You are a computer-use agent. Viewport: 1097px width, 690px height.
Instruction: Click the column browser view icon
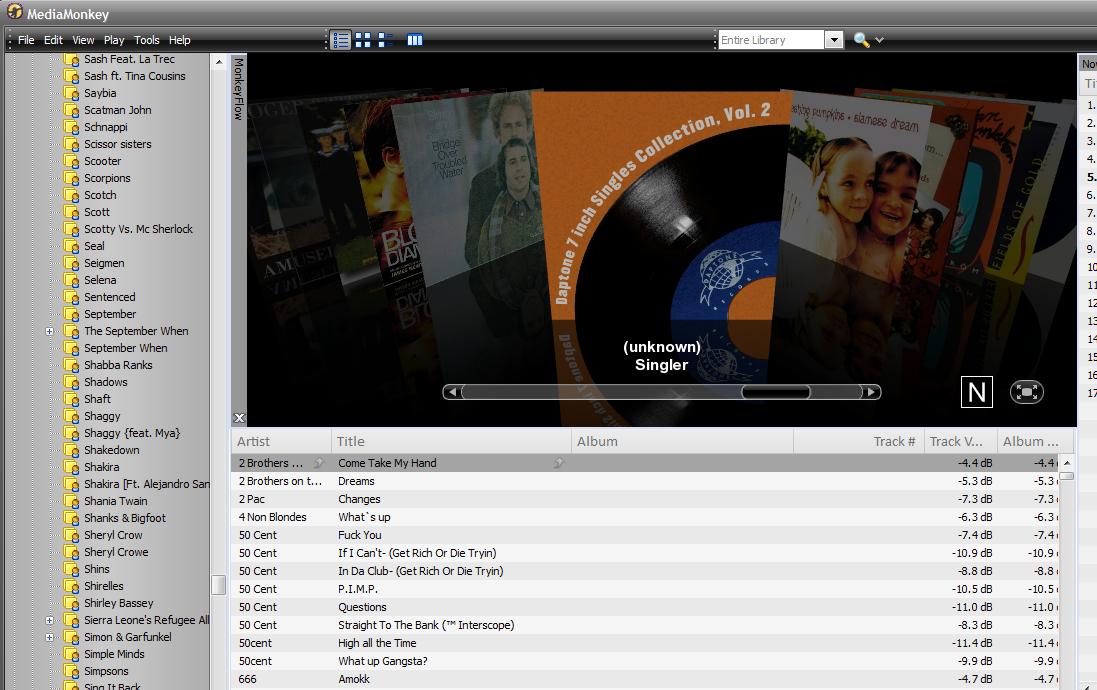[x=415, y=40]
